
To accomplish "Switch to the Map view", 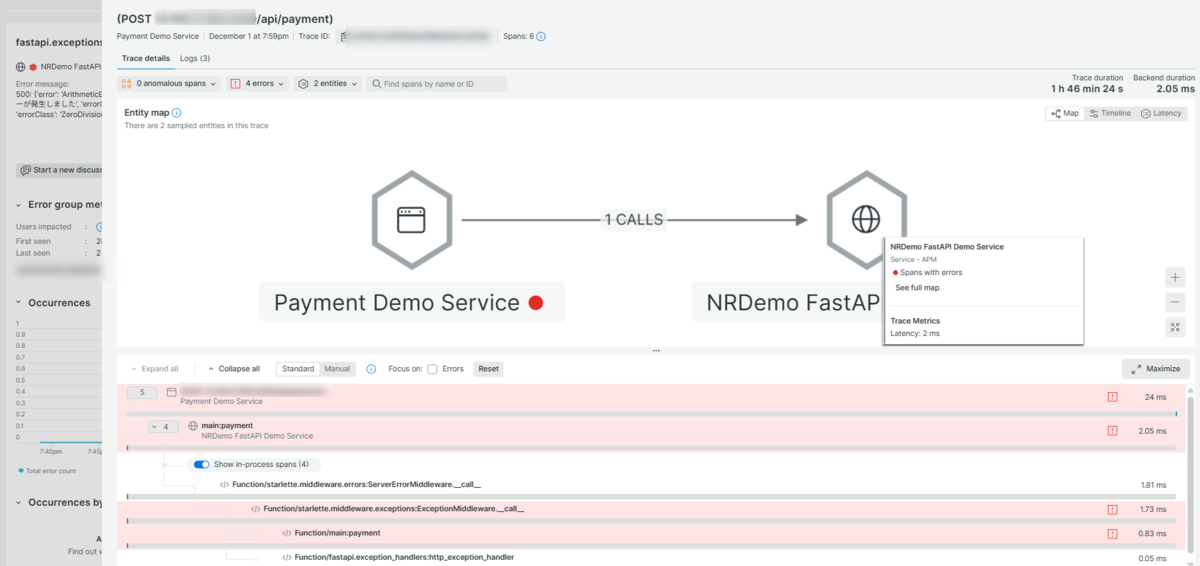I will pos(1065,114).
